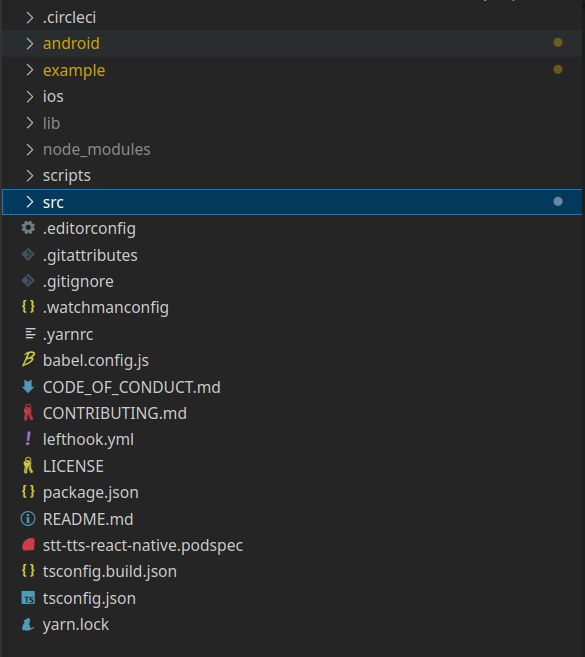
Task: Expand the lib folder chevron
Action: pyautogui.click(x=29, y=123)
